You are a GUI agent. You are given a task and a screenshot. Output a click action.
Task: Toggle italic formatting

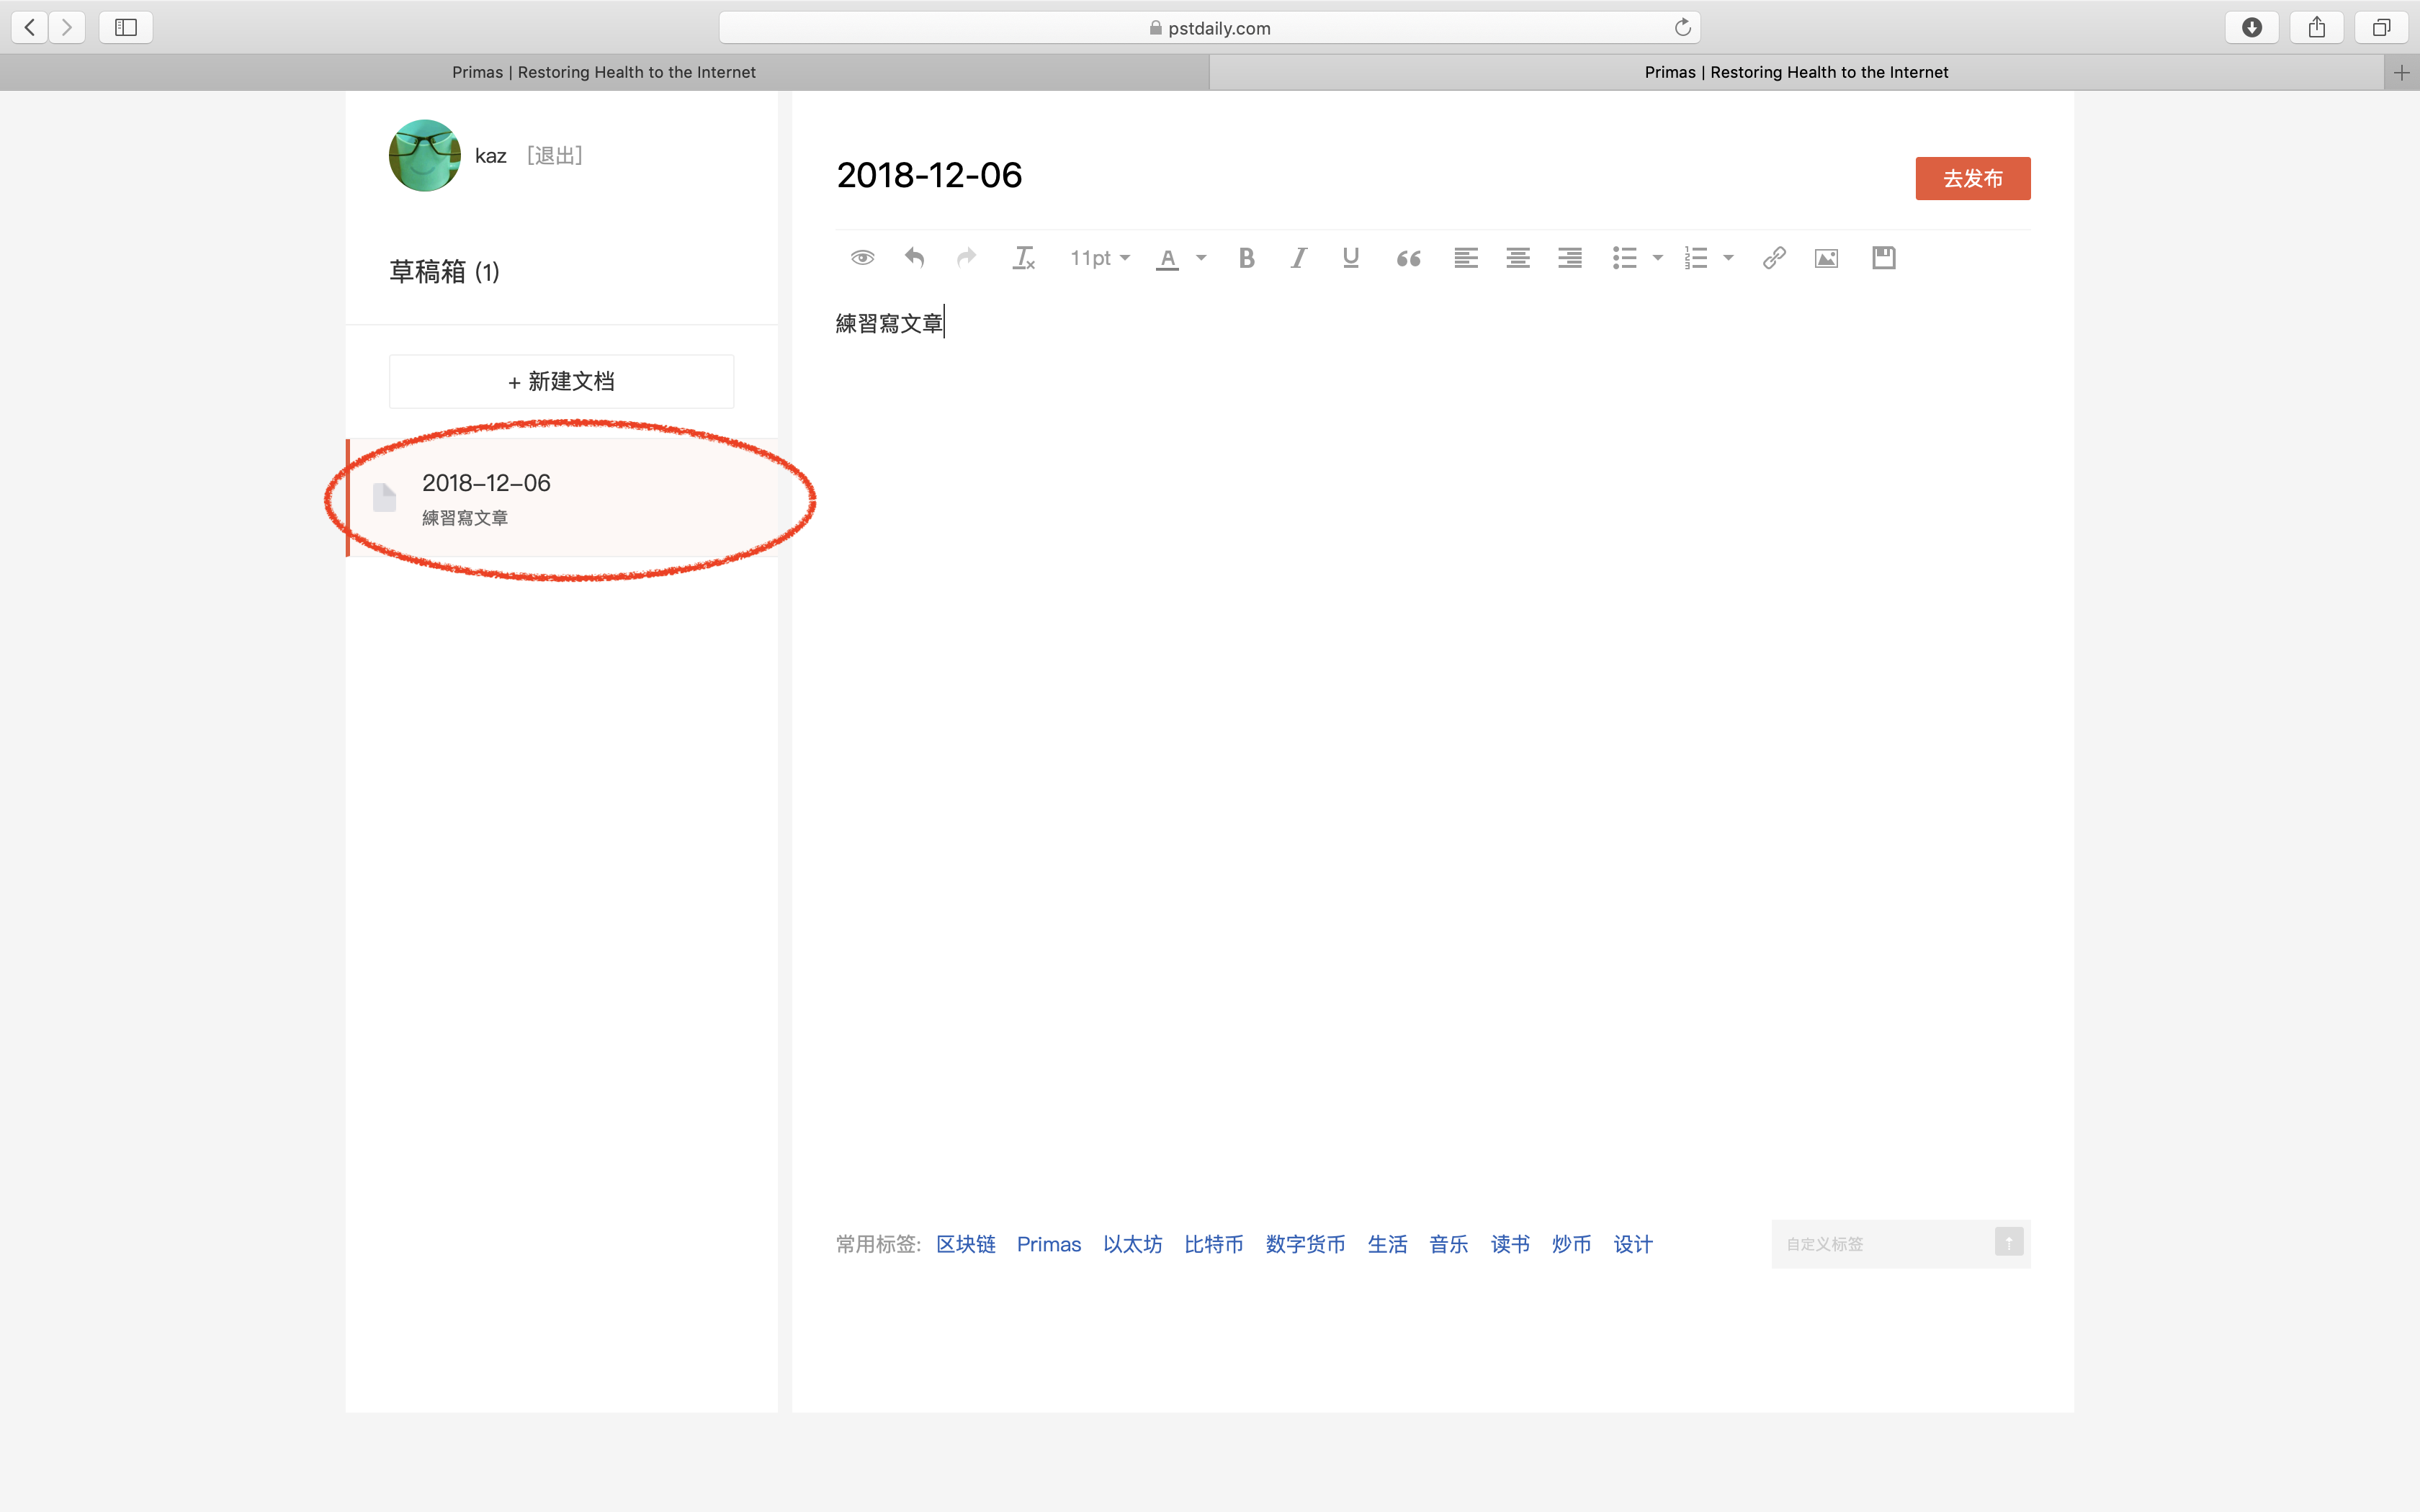pyautogui.click(x=1298, y=258)
